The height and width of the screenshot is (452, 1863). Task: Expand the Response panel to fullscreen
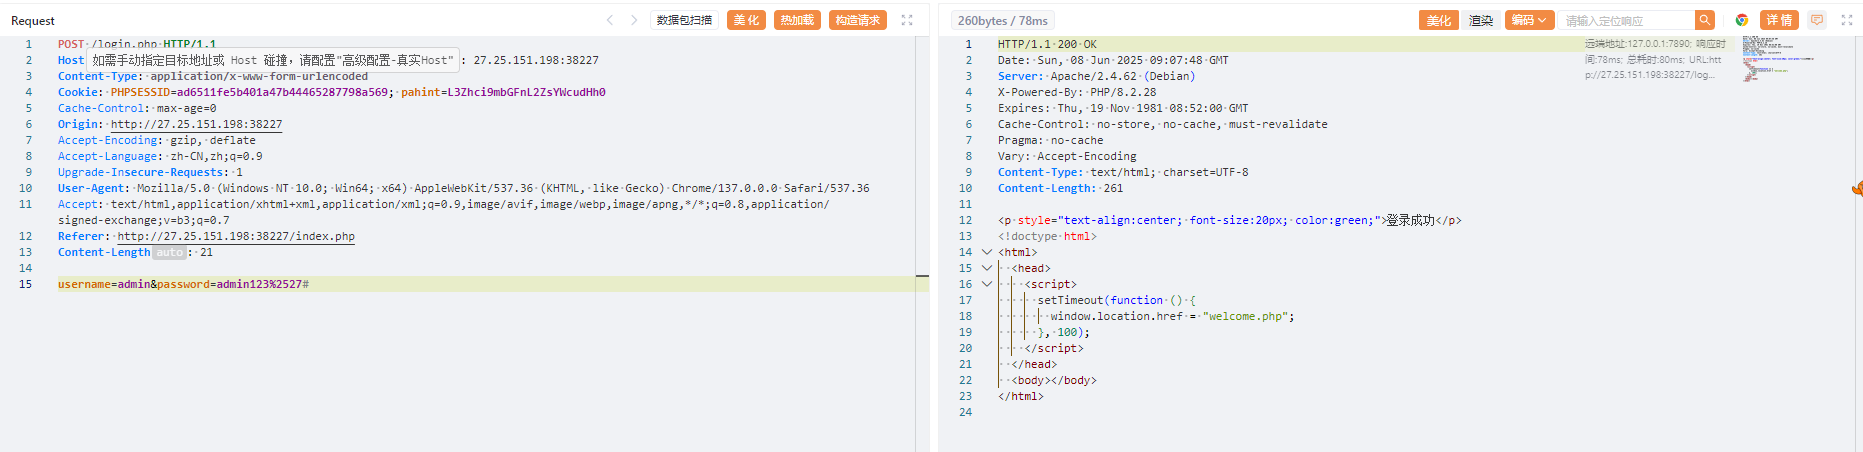(1847, 20)
